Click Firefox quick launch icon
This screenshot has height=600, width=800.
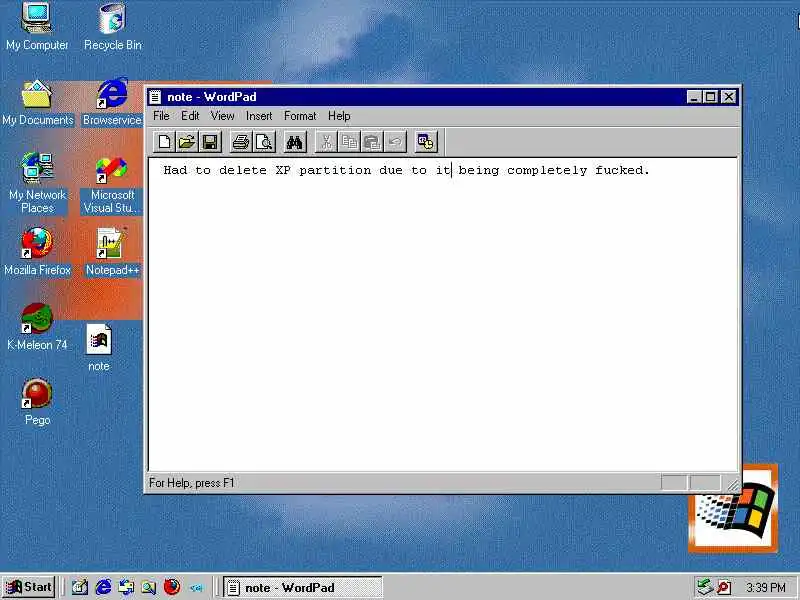172,587
